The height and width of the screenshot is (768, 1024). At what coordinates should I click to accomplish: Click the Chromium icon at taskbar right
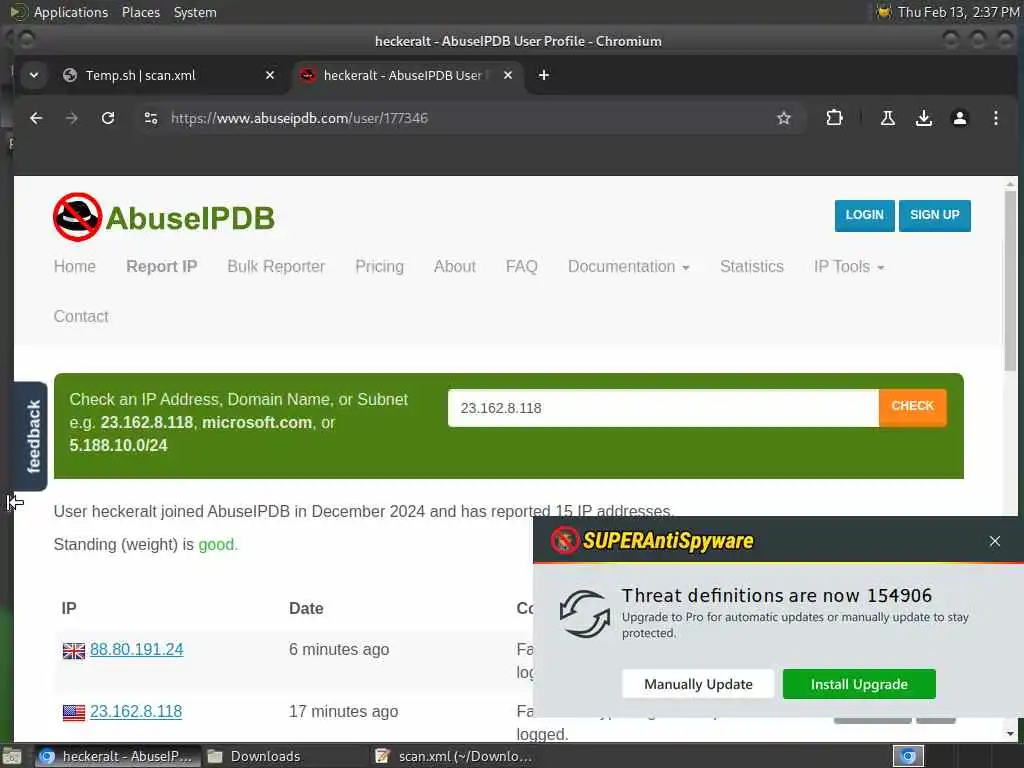[908, 756]
